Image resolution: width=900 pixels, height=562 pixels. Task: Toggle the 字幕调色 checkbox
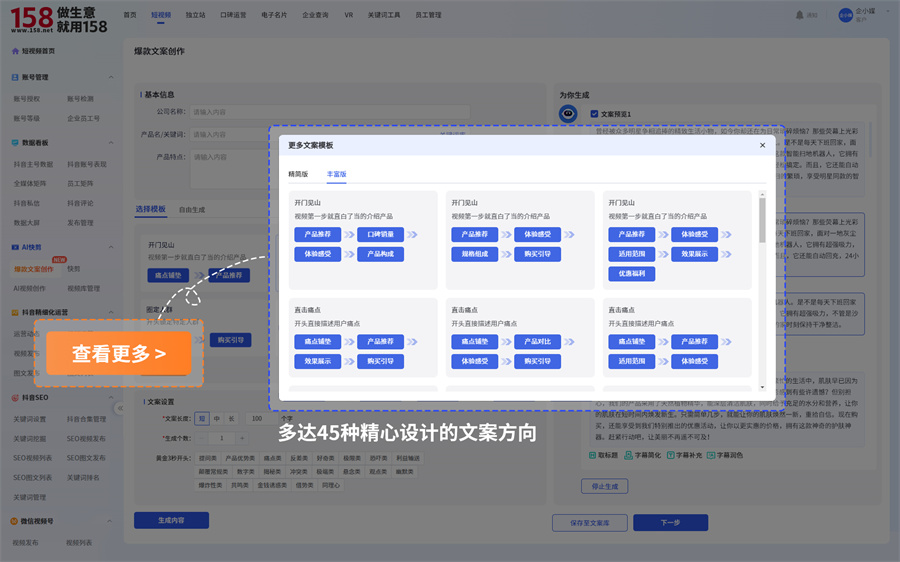[709, 455]
